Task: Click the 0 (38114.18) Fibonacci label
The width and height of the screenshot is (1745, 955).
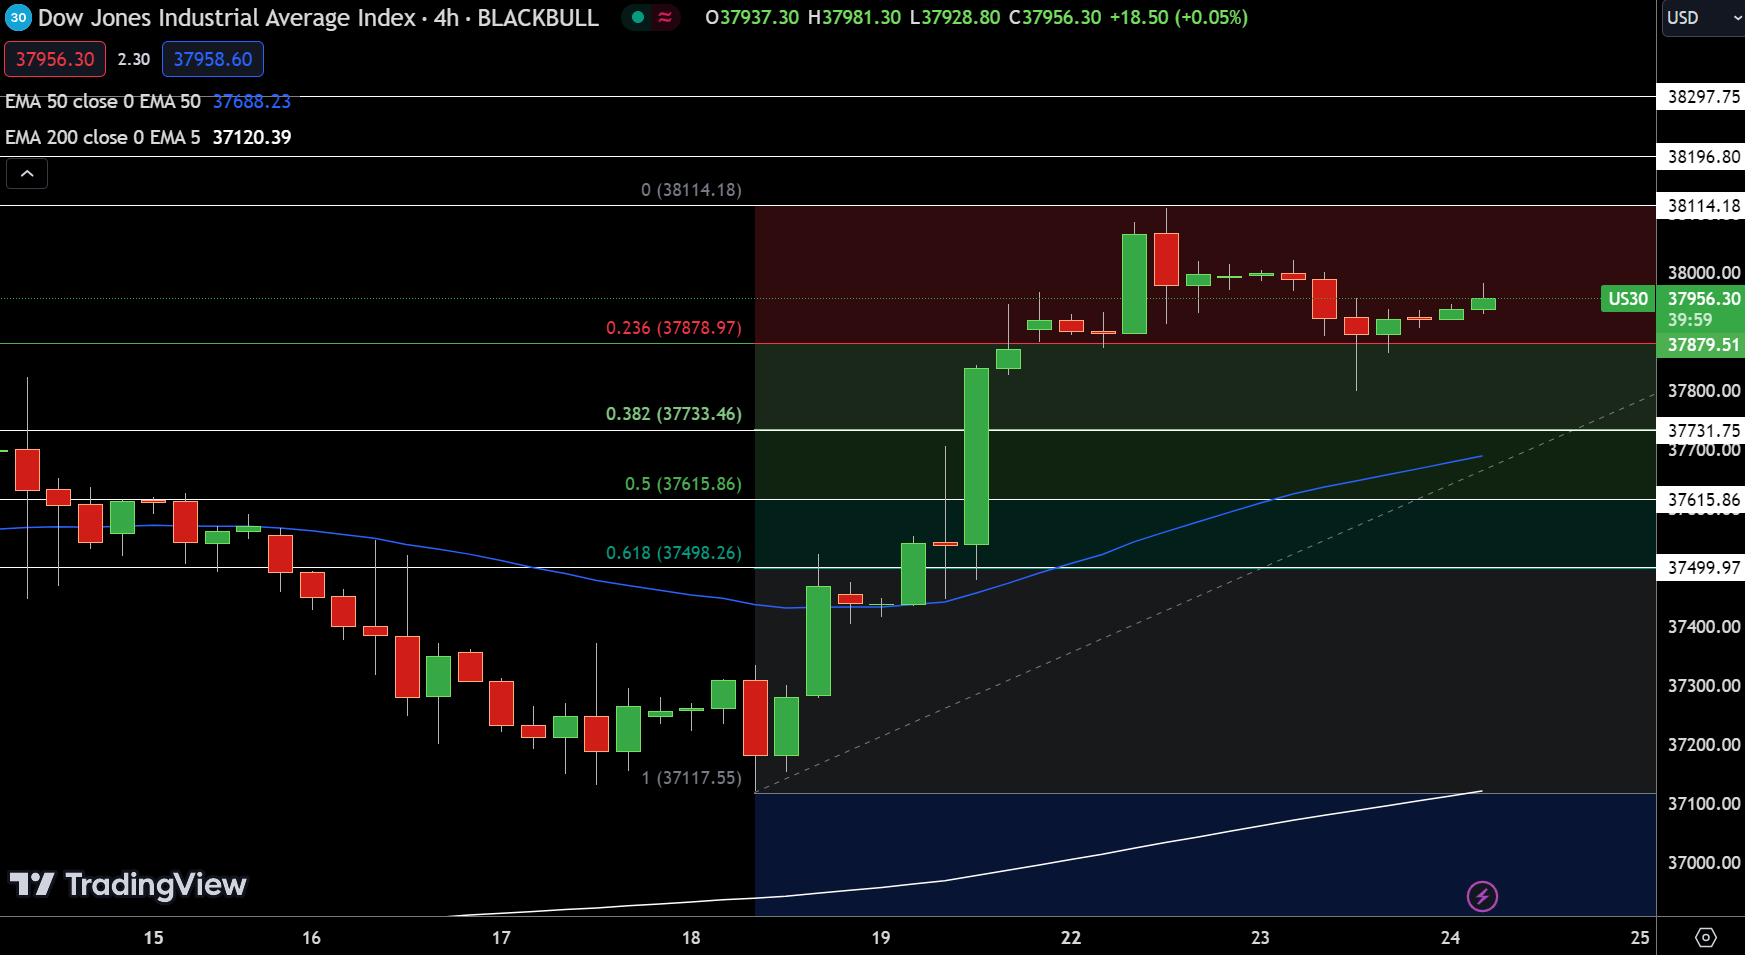Action: 691,190
